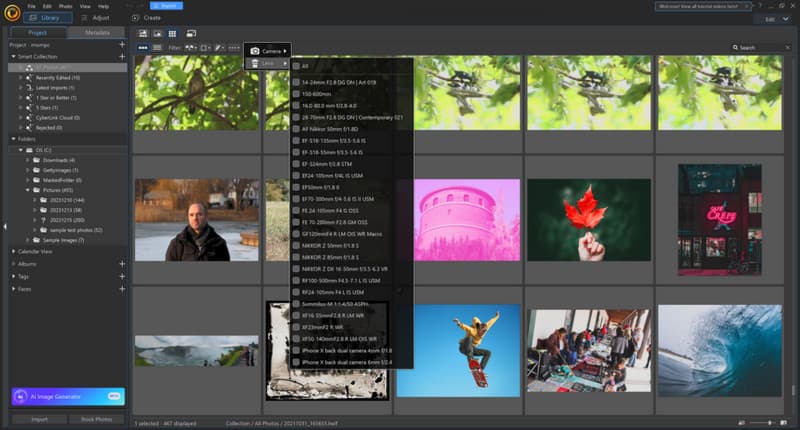This screenshot has width=800, height=430.
Task: Add a new smart collection with plus icon
Action: click(x=122, y=57)
